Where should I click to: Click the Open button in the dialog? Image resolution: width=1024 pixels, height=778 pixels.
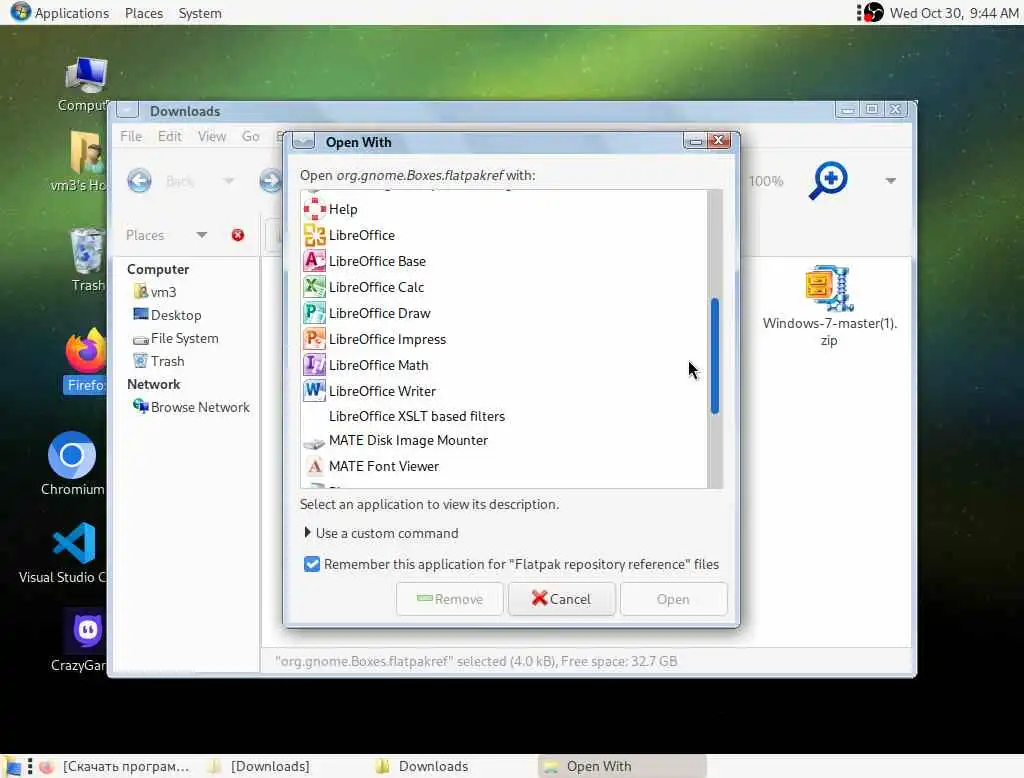point(673,599)
